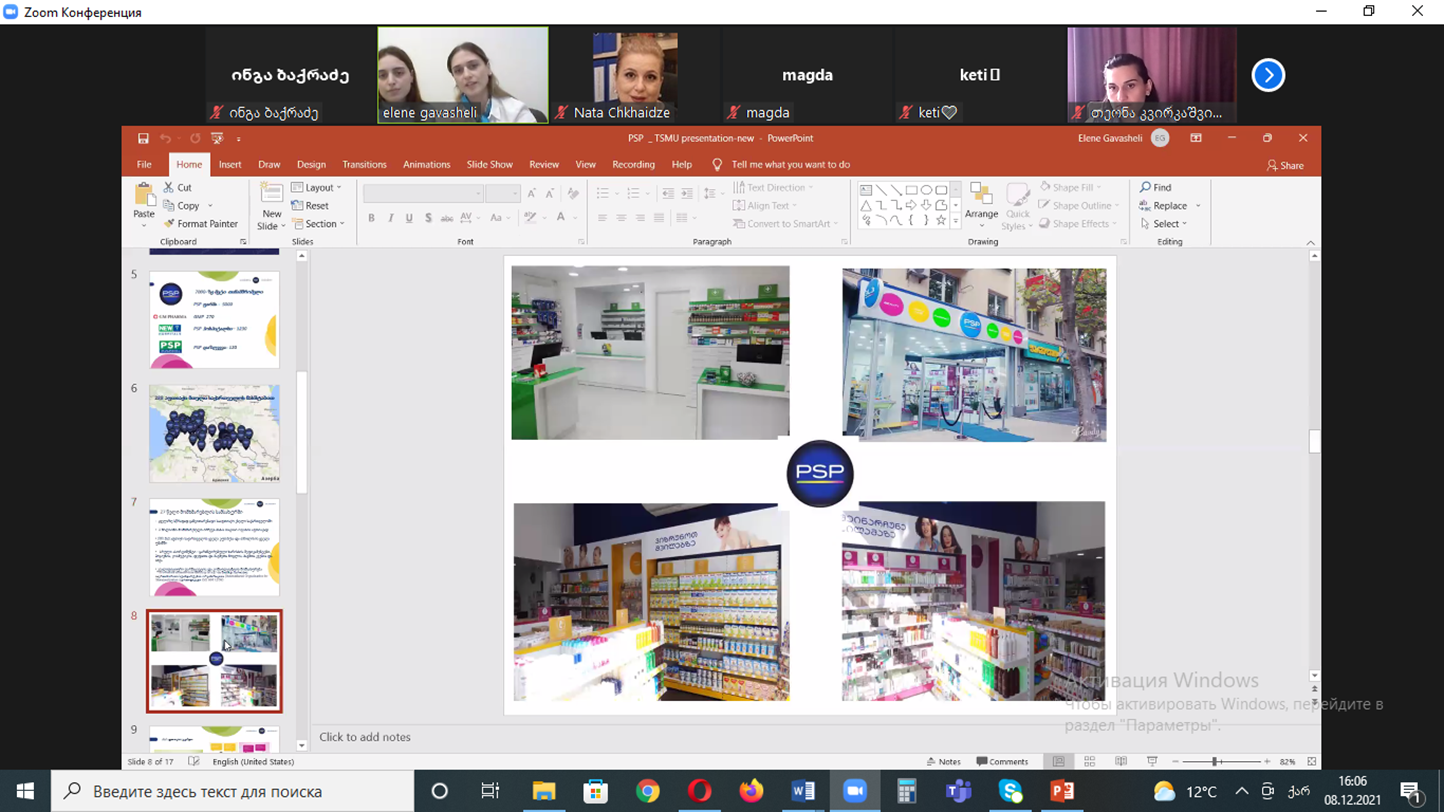Toggle the Notes pane
Viewport: 1444px width, 812px height.
coord(943,762)
